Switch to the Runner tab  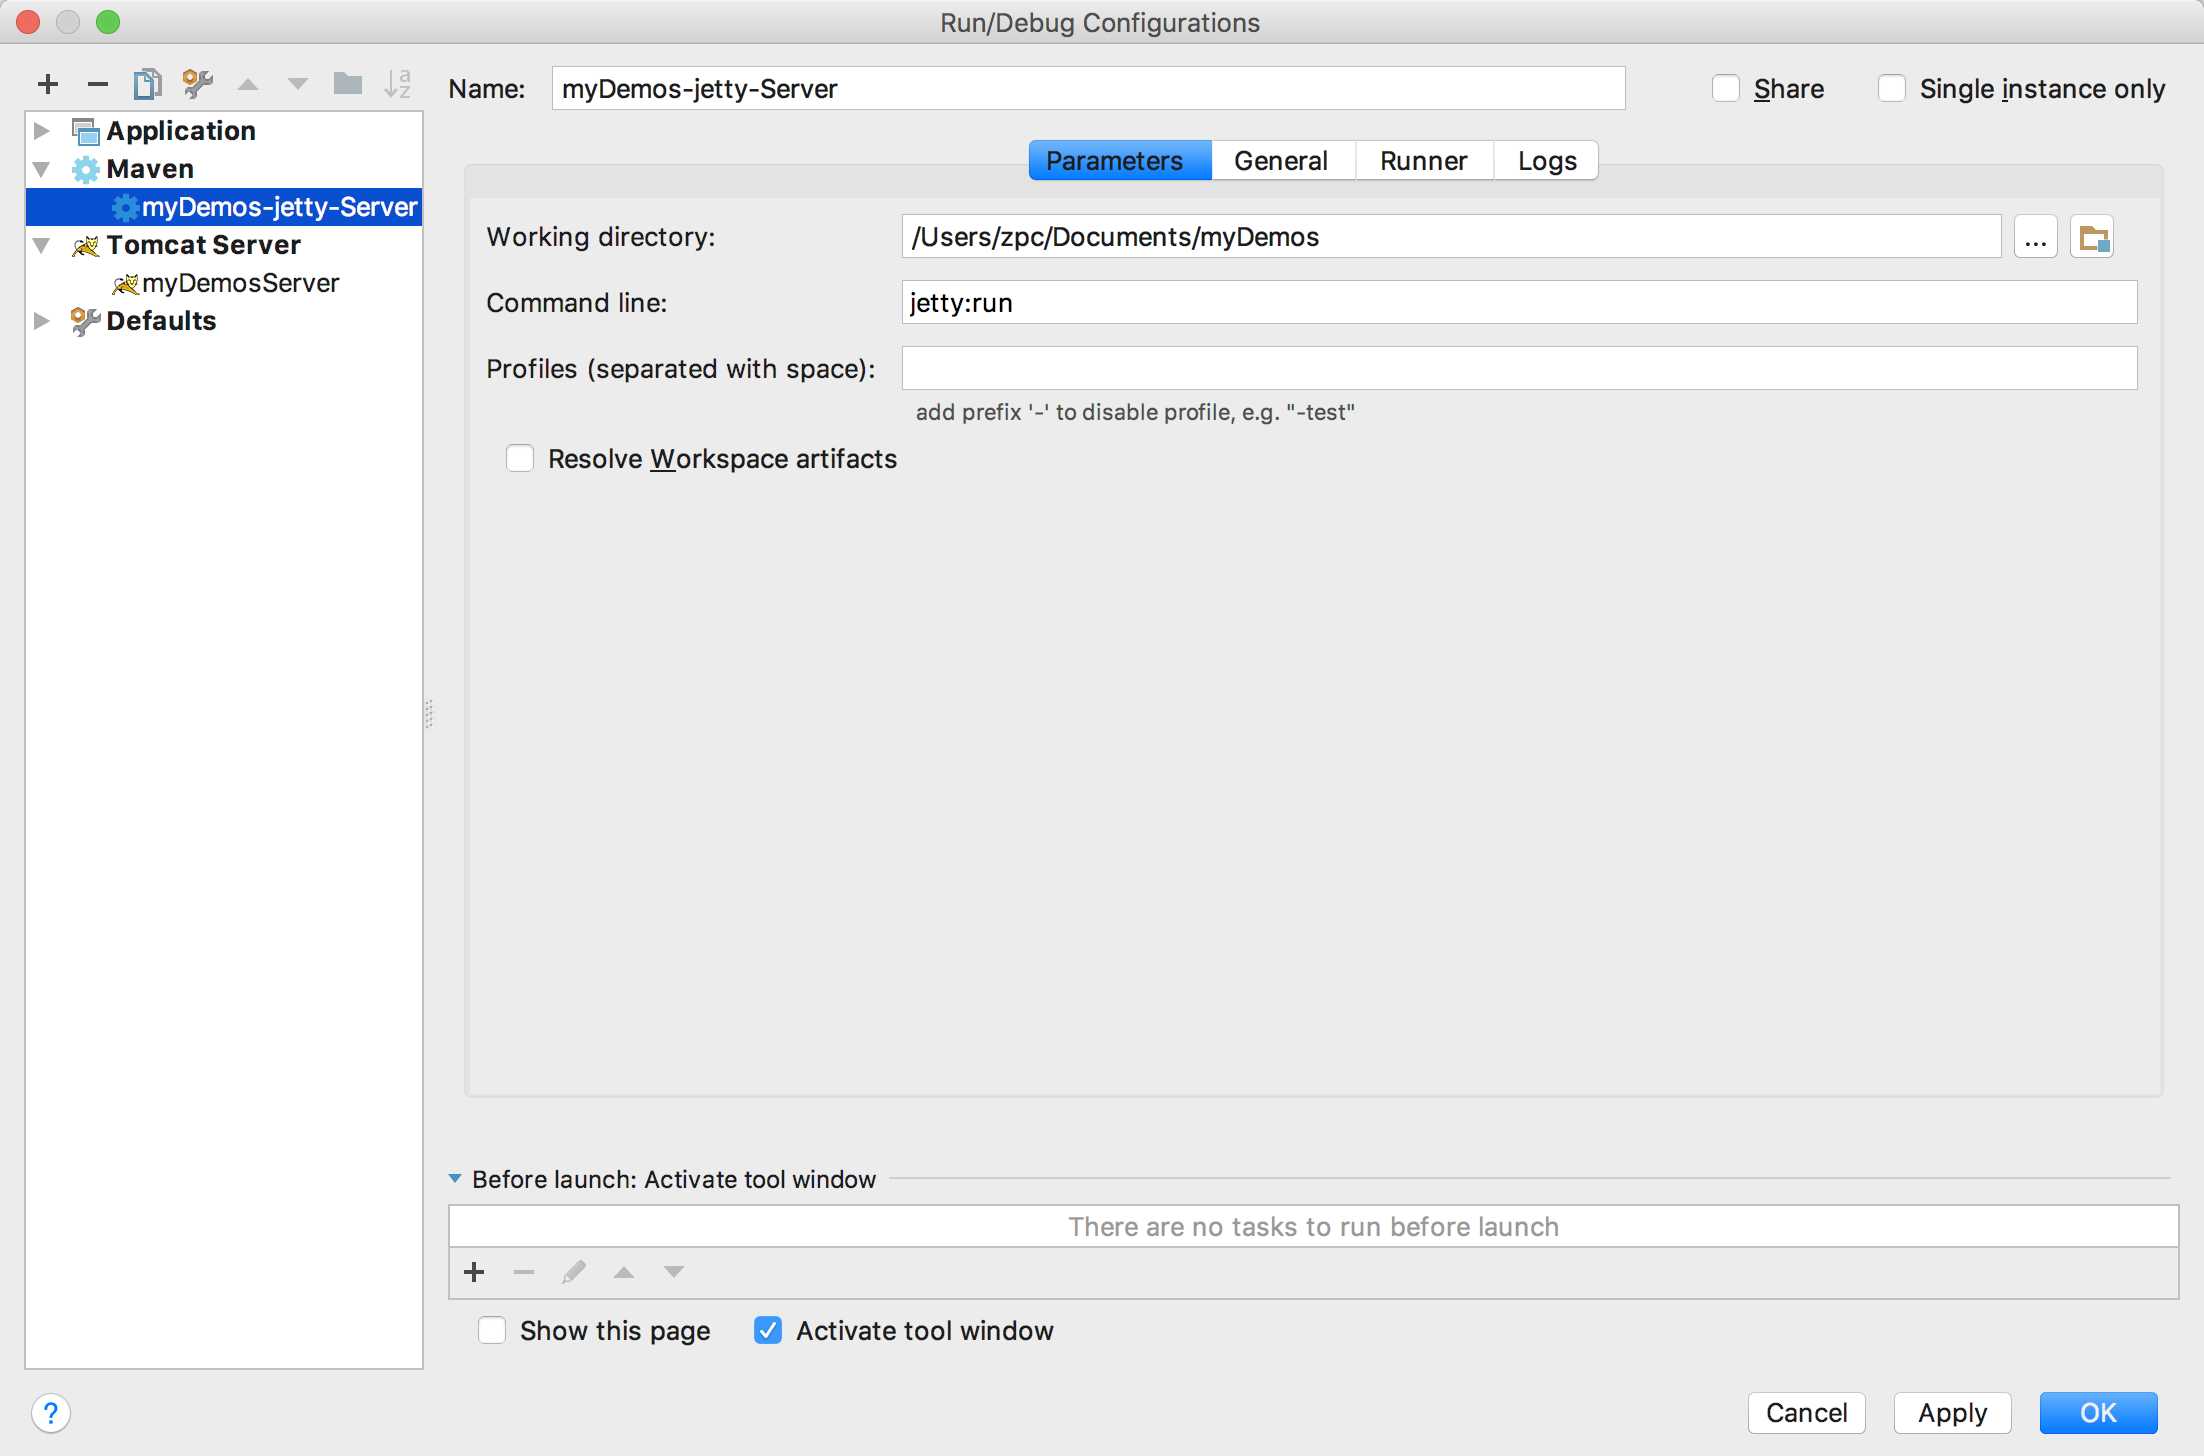1423,161
